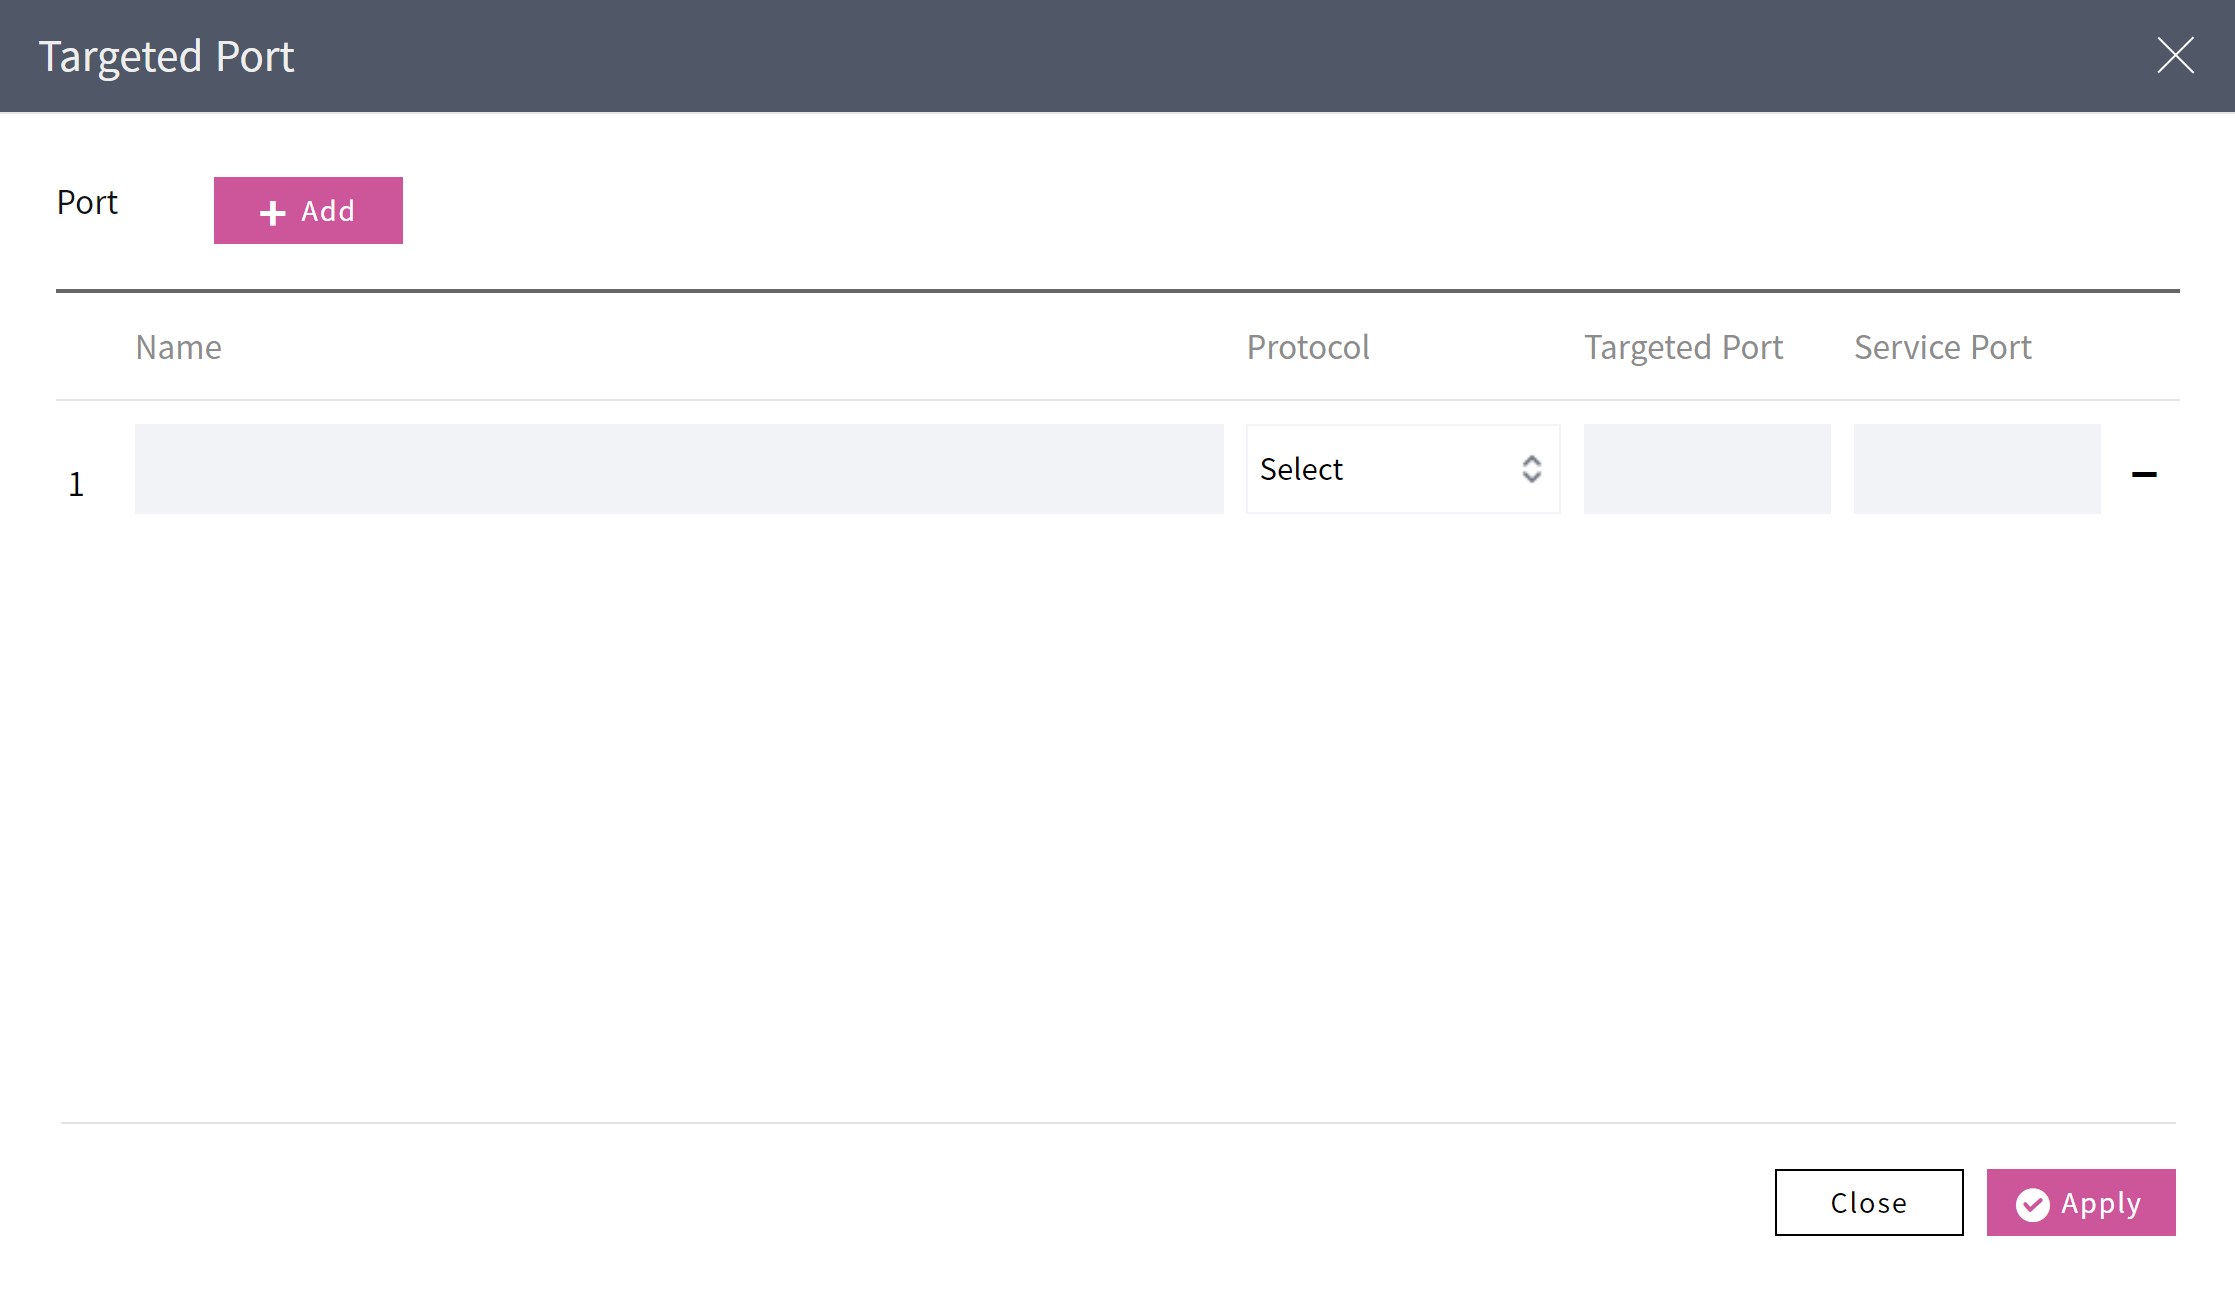The image size is (2235, 1297).
Task: Click the checkmark icon on Apply
Action: point(2032,1204)
